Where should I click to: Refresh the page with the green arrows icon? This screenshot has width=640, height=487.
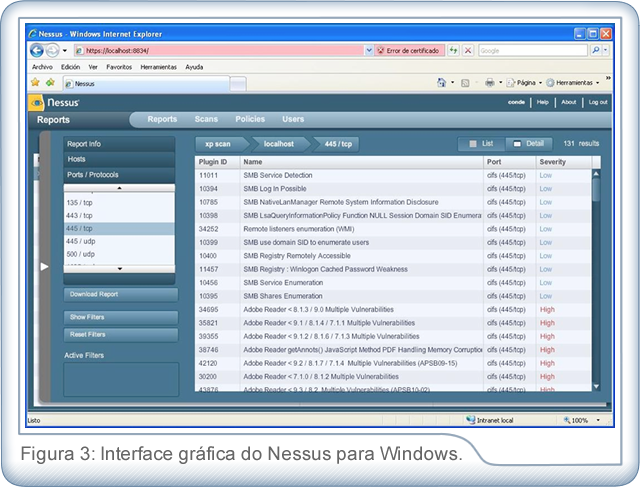(x=453, y=51)
